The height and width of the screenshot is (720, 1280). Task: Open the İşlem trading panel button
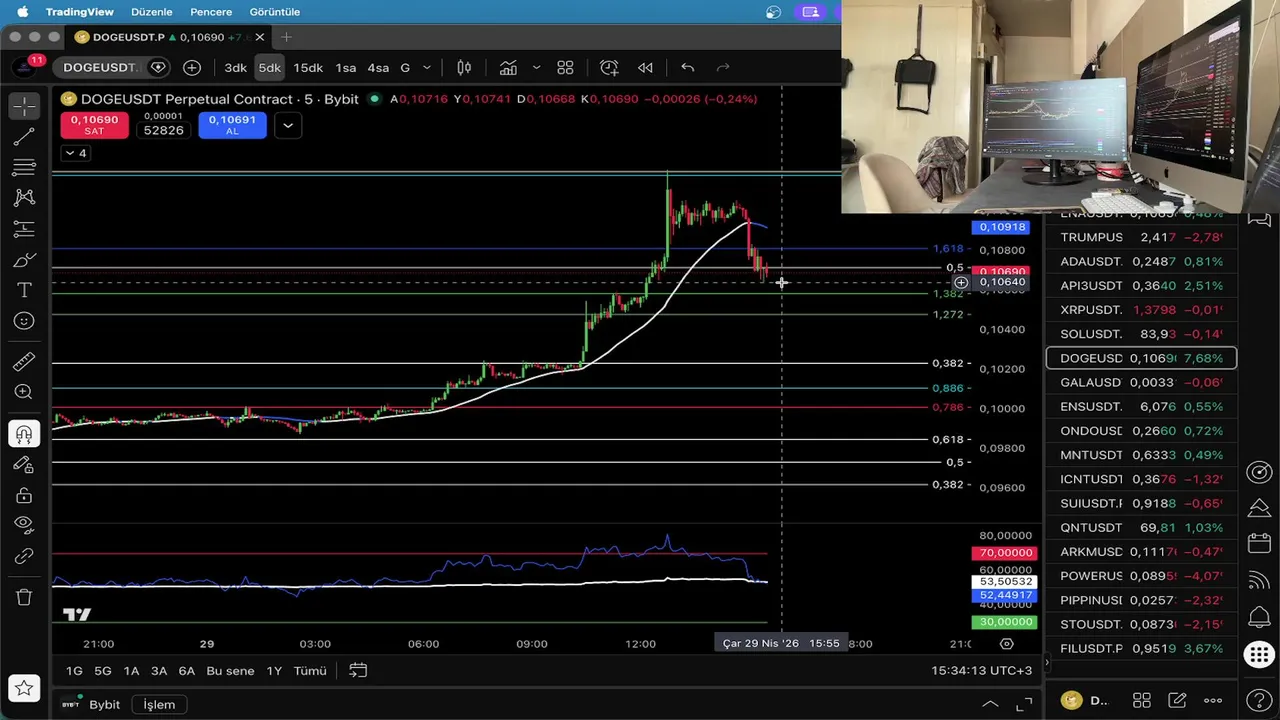pyautogui.click(x=159, y=705)
